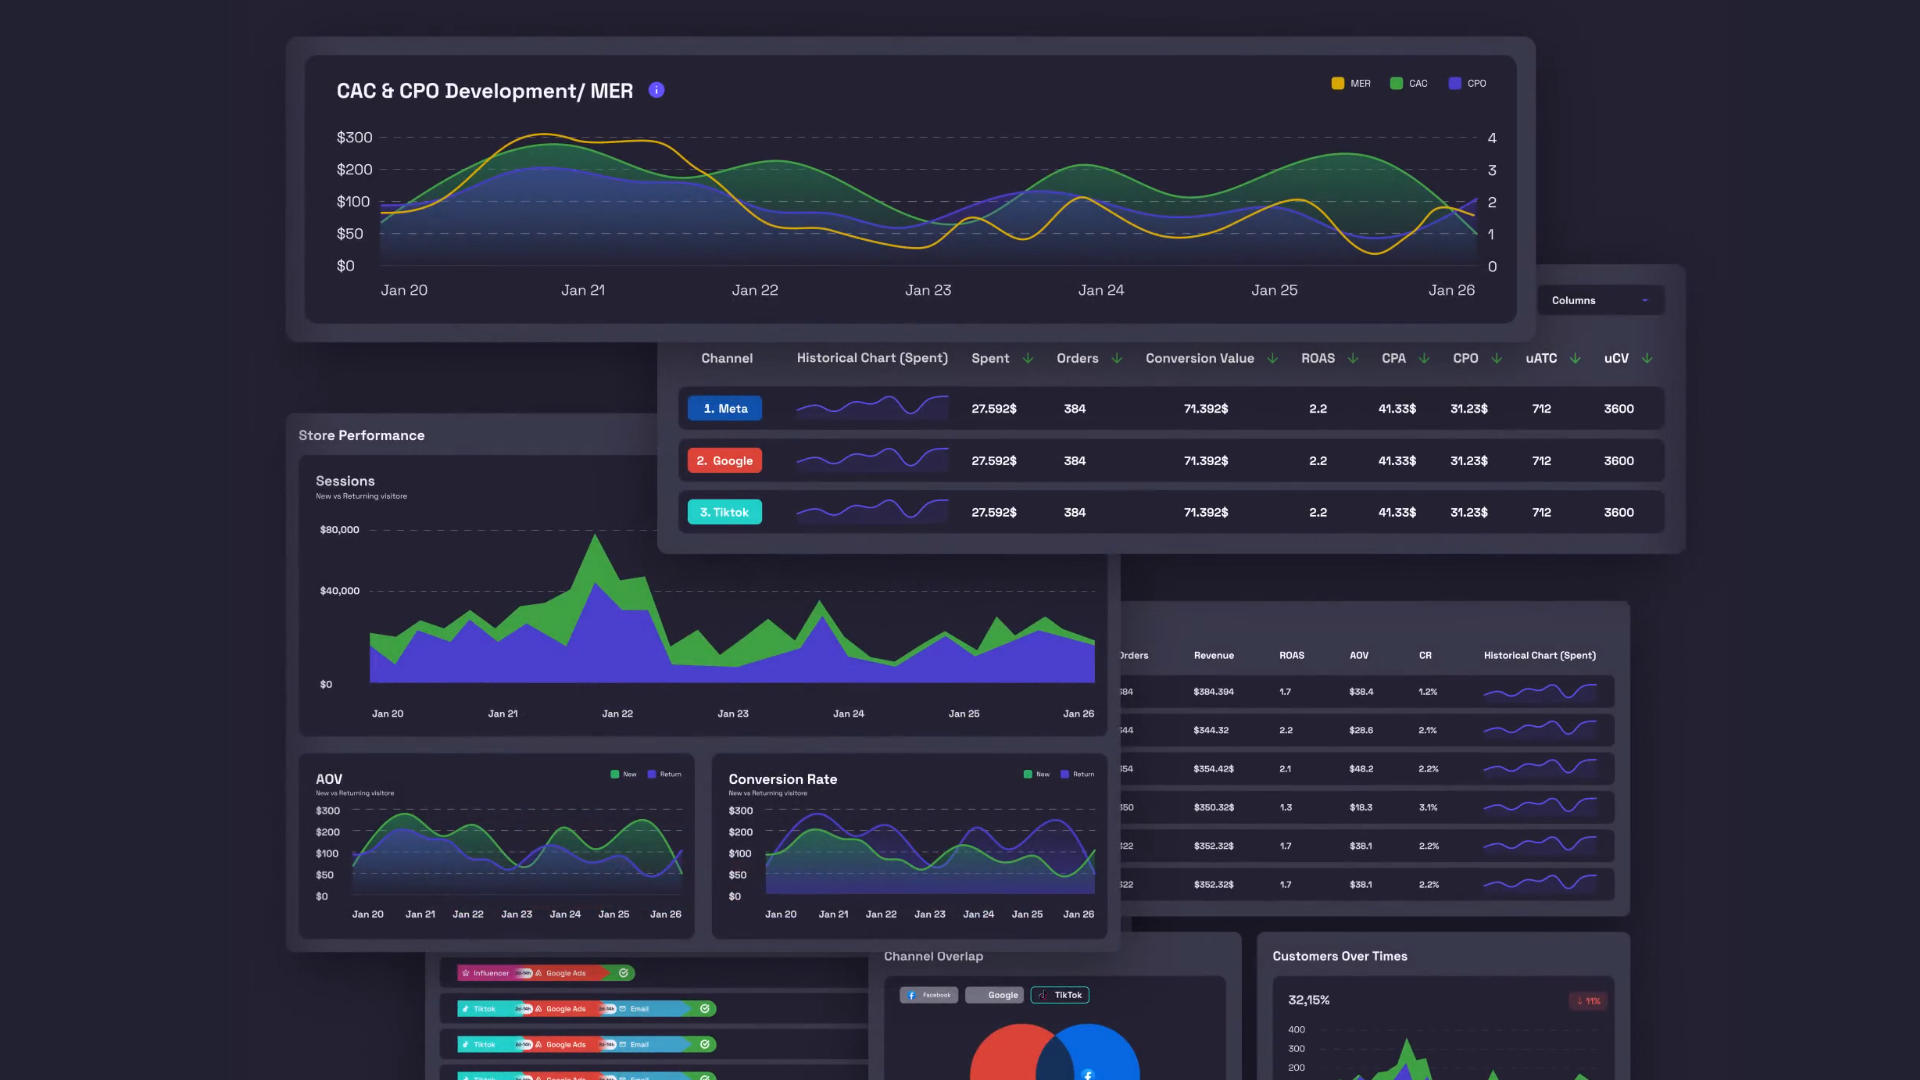1920x1080 pixels.
Task: Click the Channel Overlap heading
Action: click(x=933, y=956)
